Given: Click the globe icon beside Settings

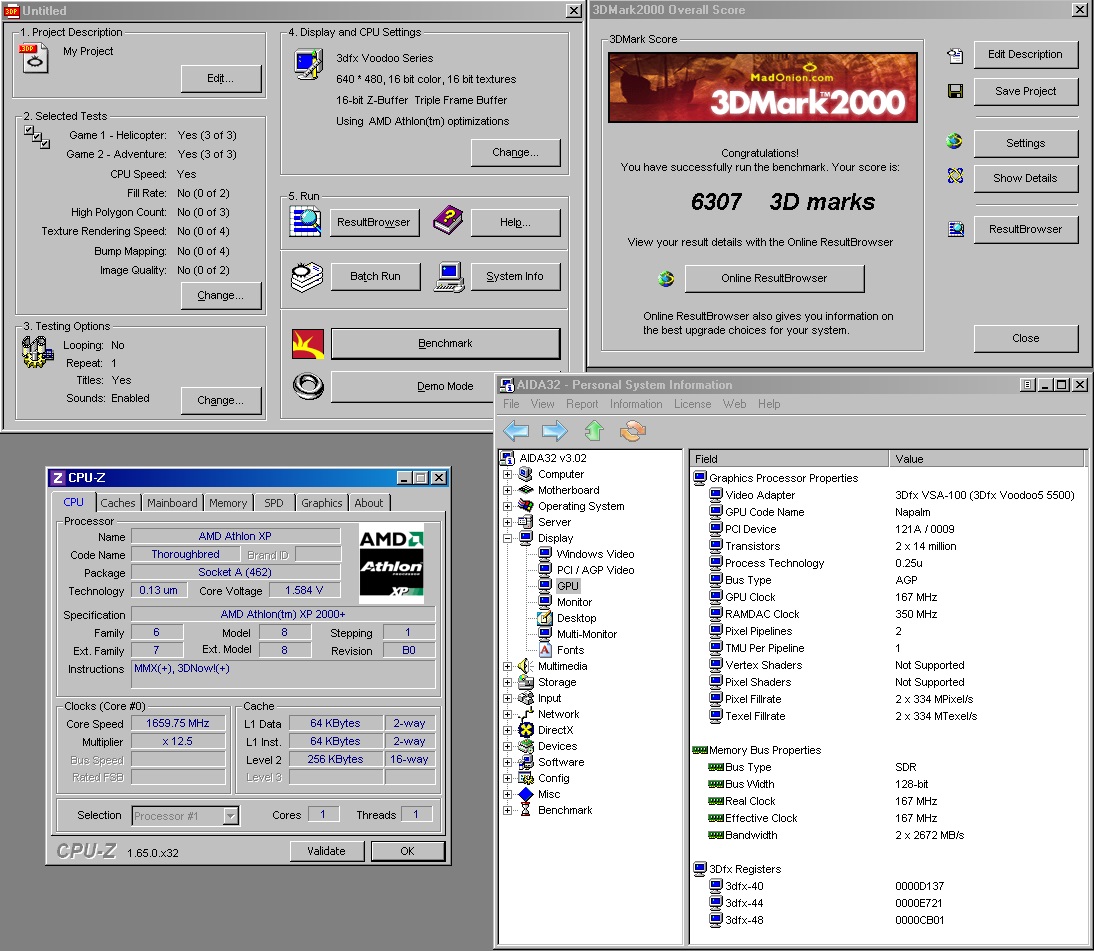Looking at the screenshot, I should point(954,141).
